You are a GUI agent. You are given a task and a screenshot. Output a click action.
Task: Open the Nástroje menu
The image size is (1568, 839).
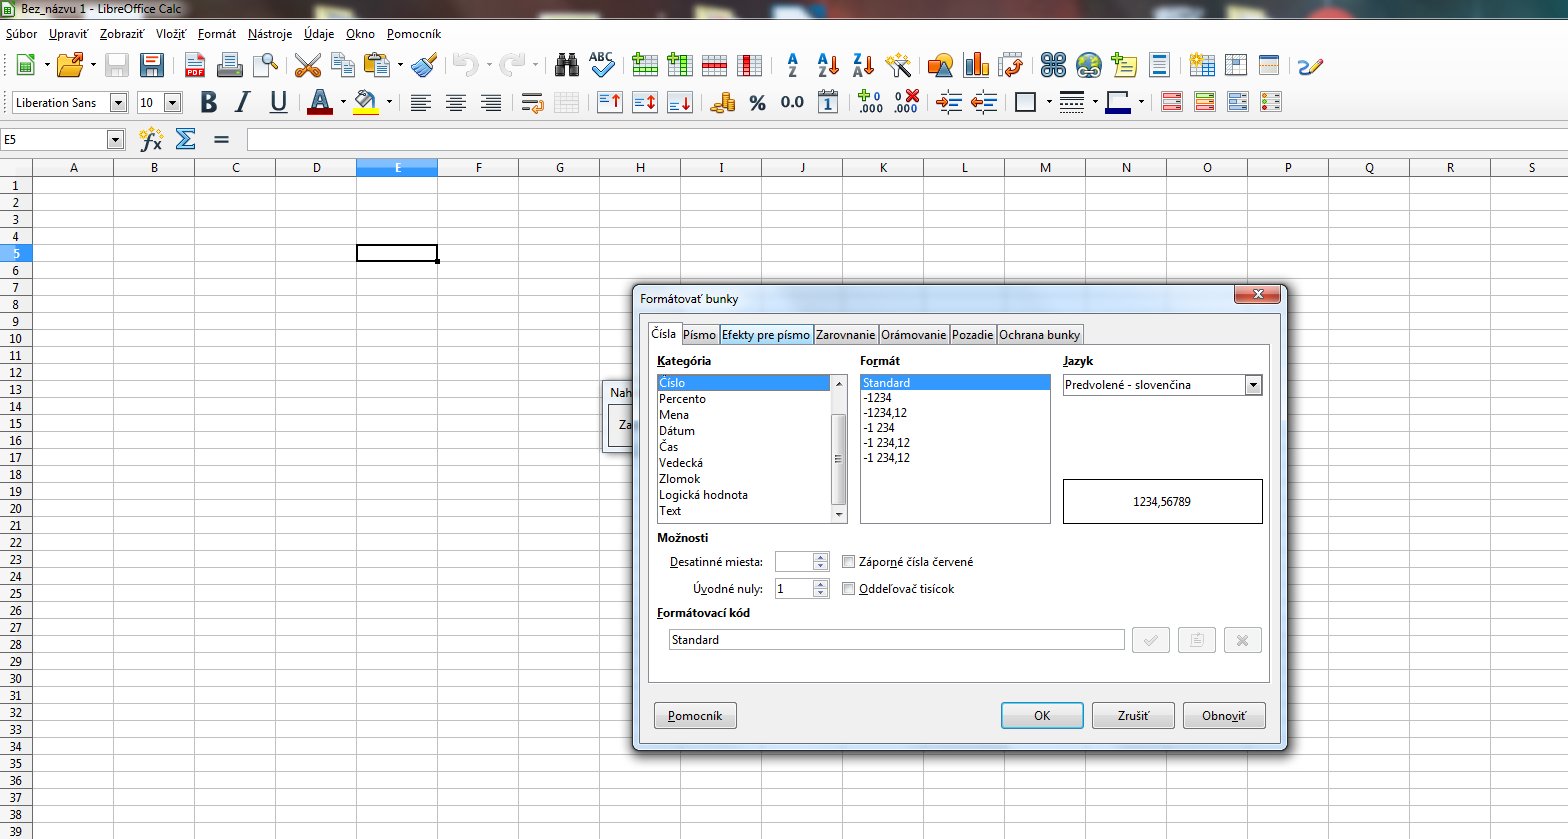[x=270, y=34]
